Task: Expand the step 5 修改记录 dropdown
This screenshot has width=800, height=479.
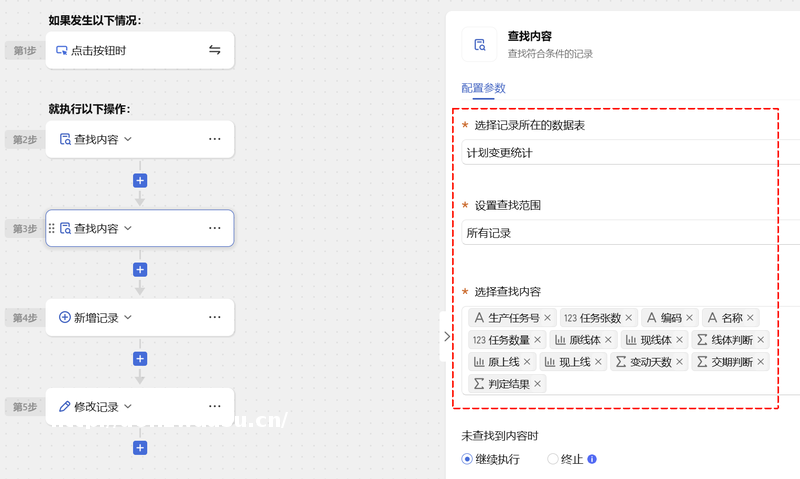Action: click(127, 407)
